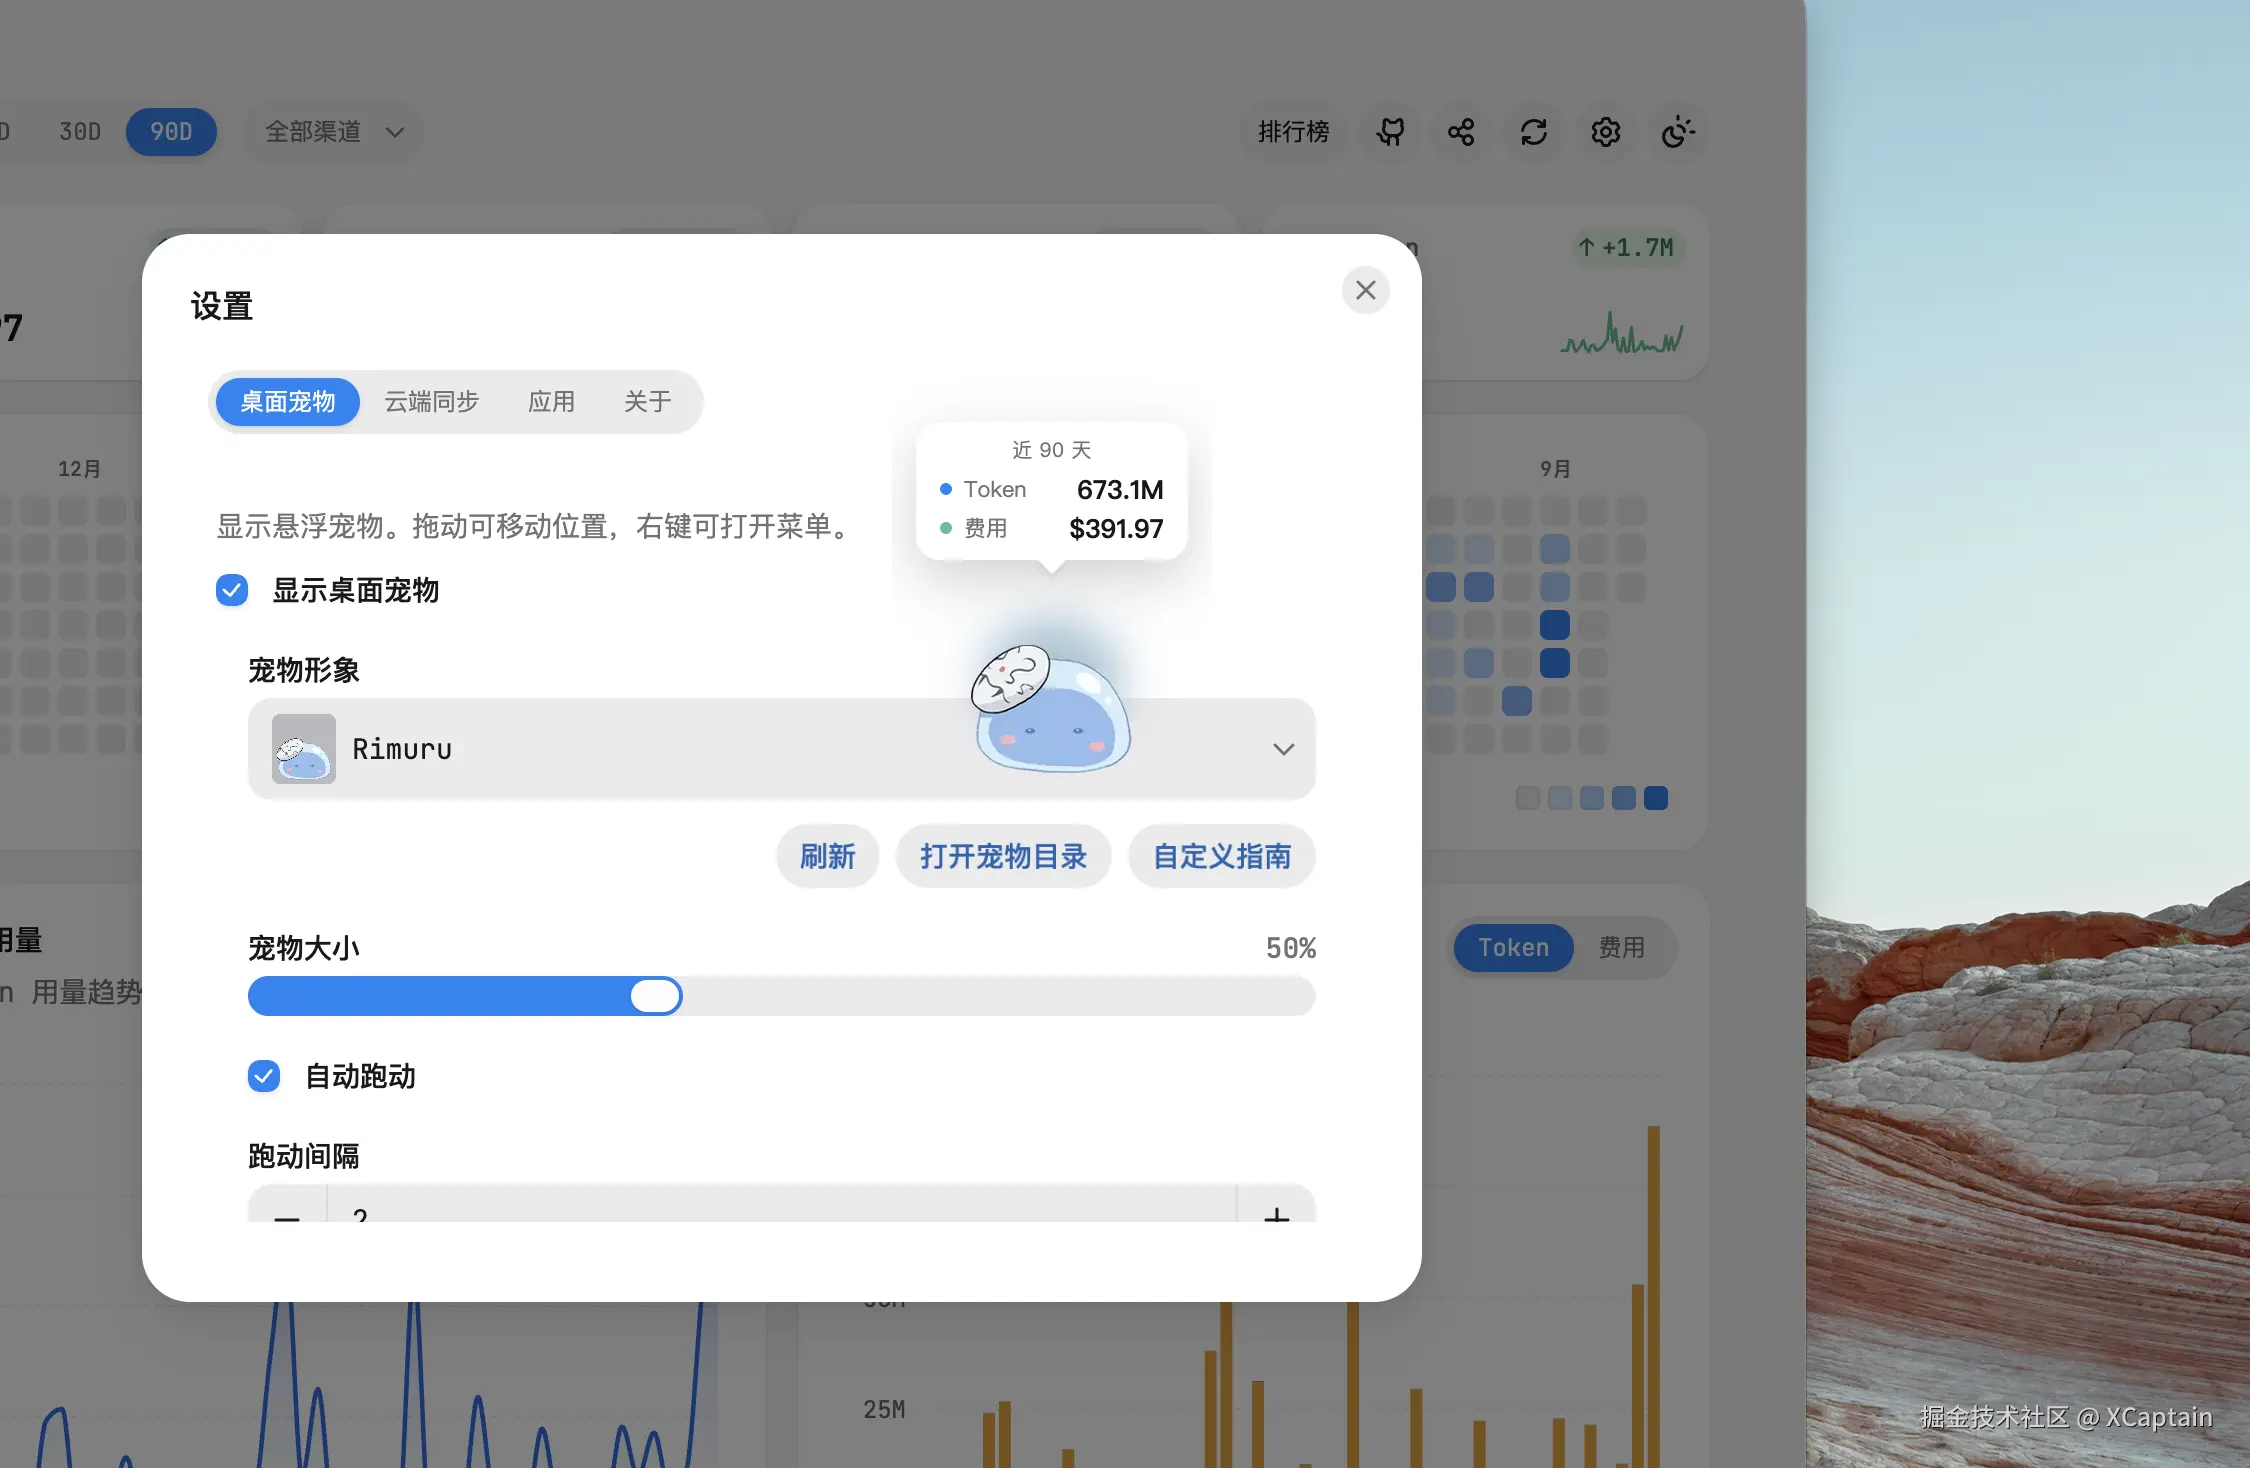
Task: Expand the Rimuru pet dropdown
Action: pyautogui.click(x=781, y=749)
